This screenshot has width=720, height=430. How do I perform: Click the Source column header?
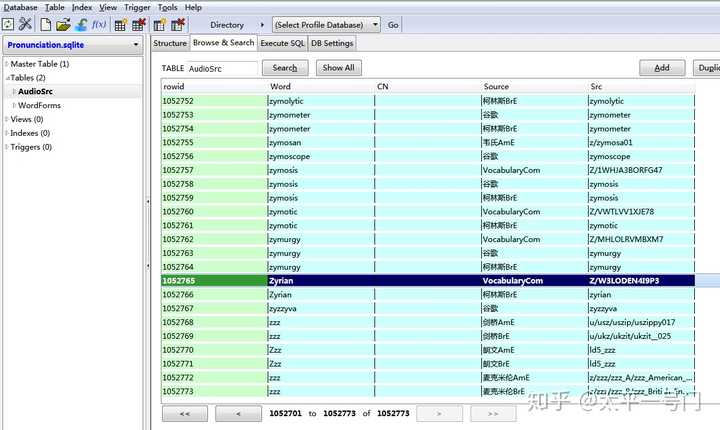coord(534,86)
